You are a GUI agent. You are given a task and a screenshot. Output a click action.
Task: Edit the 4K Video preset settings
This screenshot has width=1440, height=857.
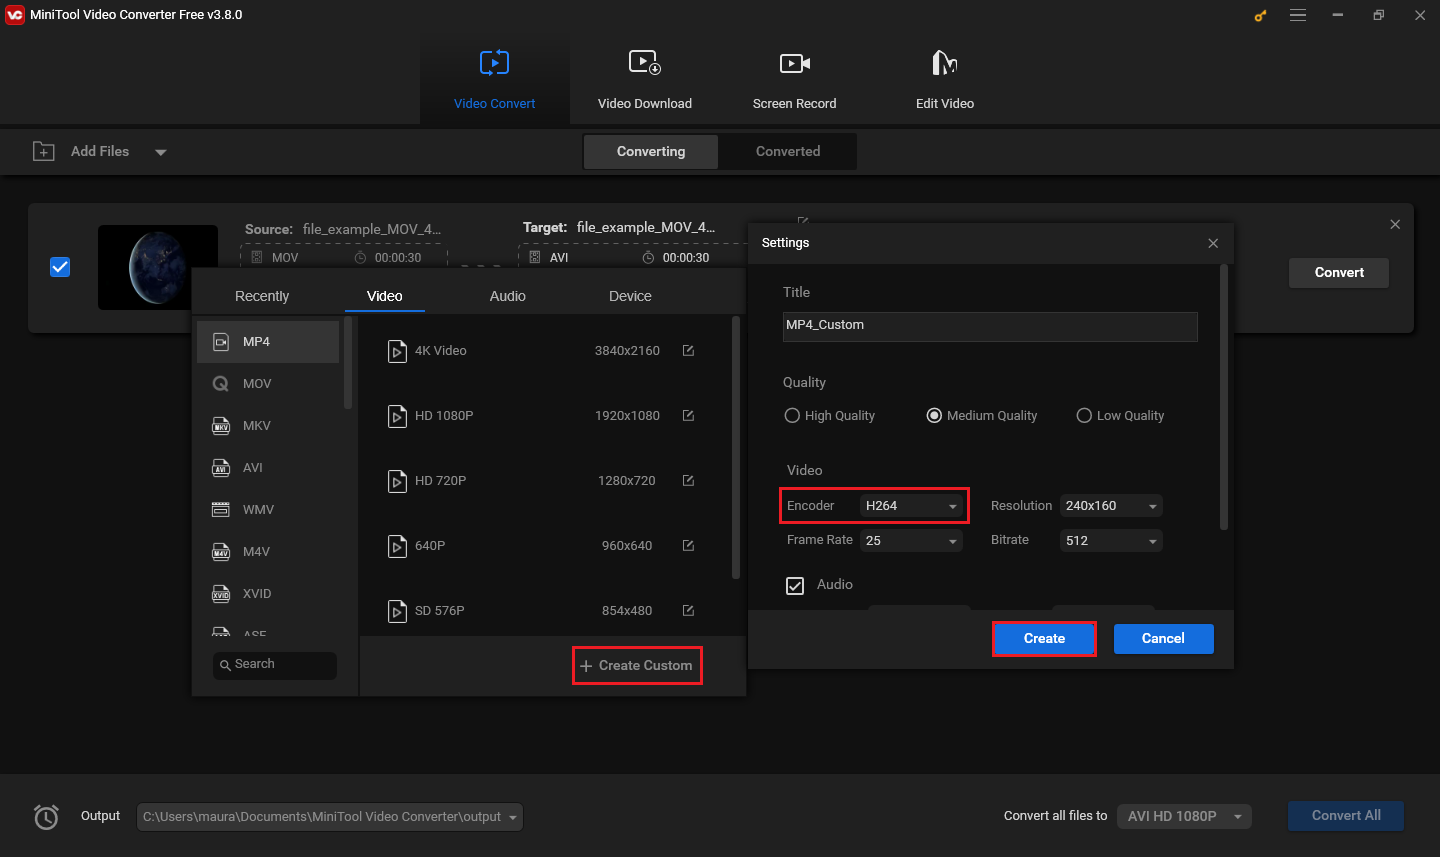pos(688,350)
